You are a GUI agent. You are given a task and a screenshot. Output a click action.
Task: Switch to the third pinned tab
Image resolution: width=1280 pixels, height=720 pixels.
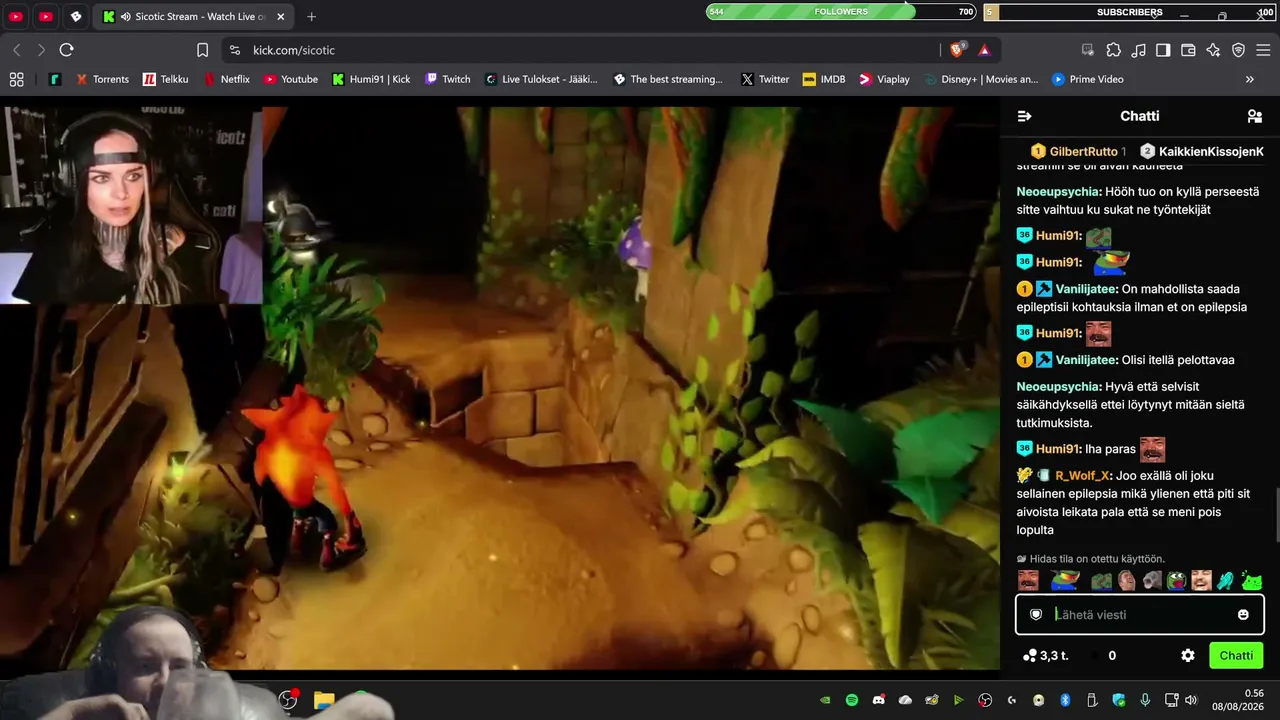click(76, 17)
